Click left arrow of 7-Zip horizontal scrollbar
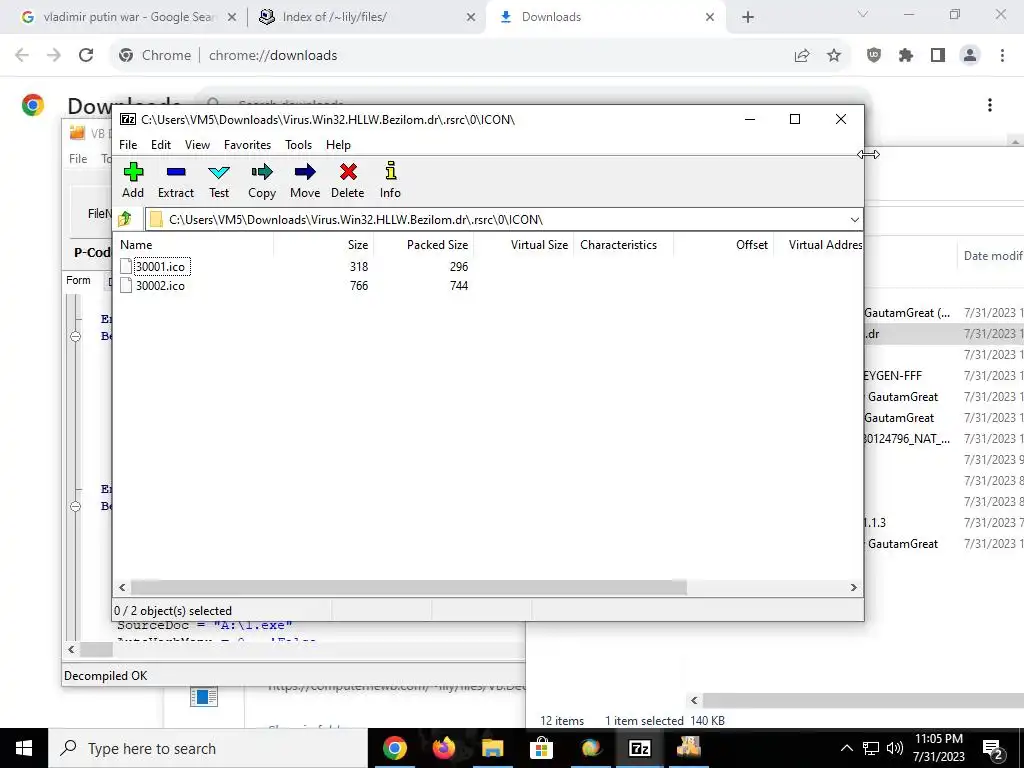The image size is (1024, 768). pyautogui.click(x=122, y=588)
